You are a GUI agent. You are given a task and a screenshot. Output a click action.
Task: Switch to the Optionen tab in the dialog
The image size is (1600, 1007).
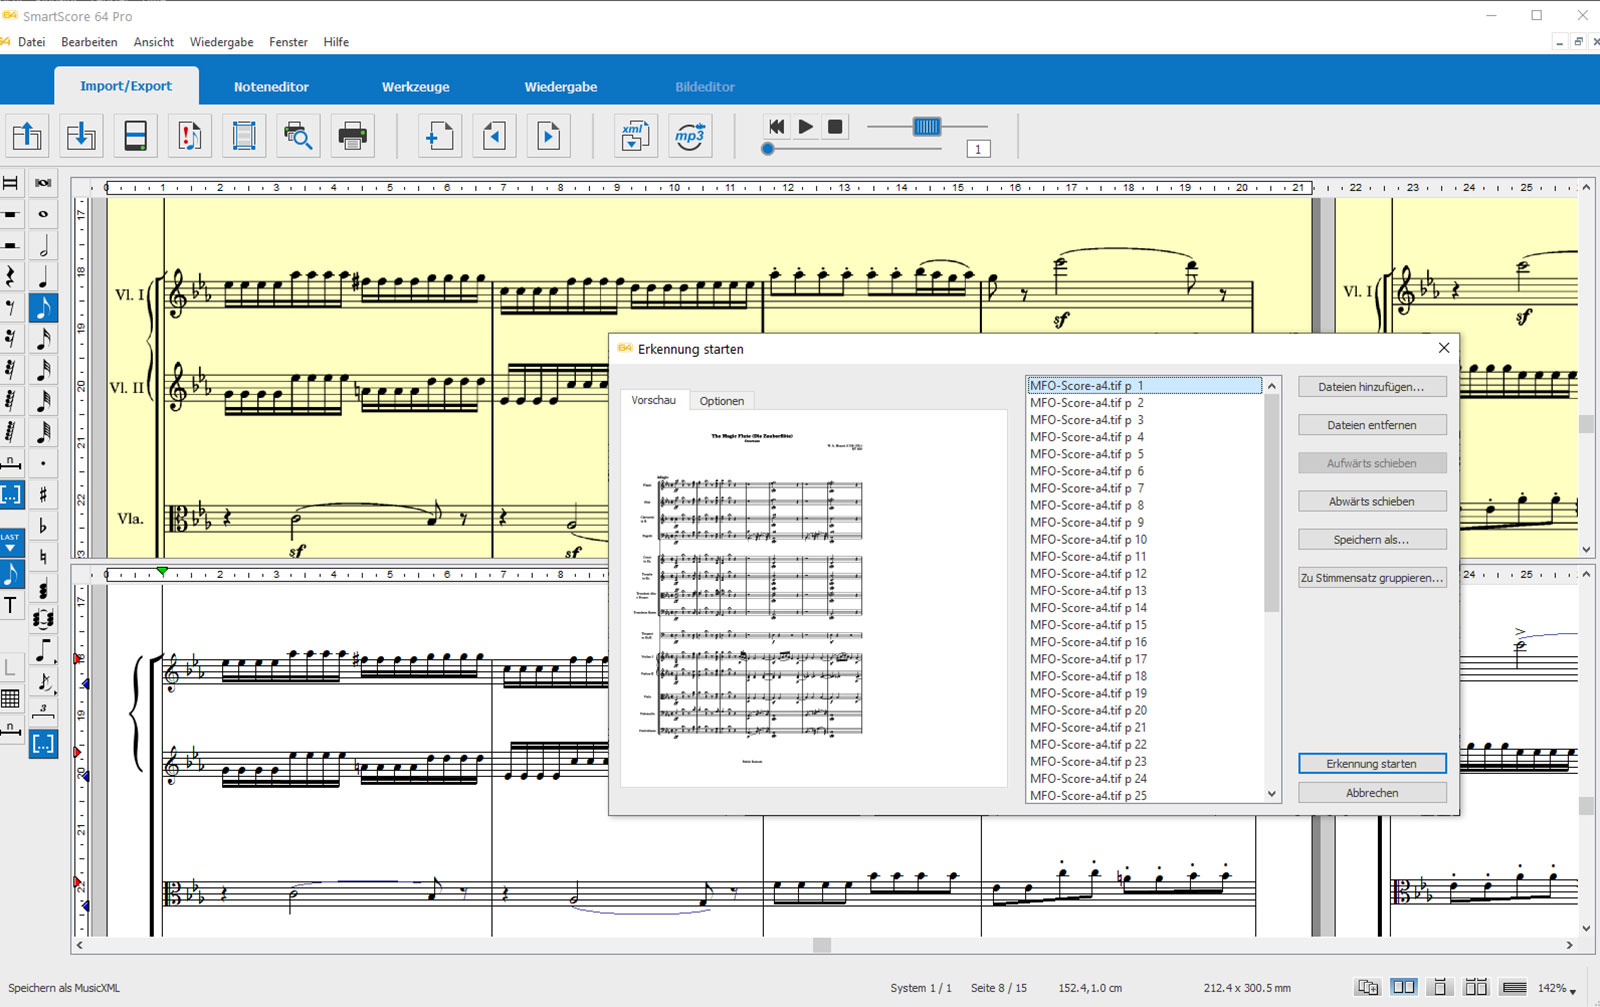click(x=722, y=401)
